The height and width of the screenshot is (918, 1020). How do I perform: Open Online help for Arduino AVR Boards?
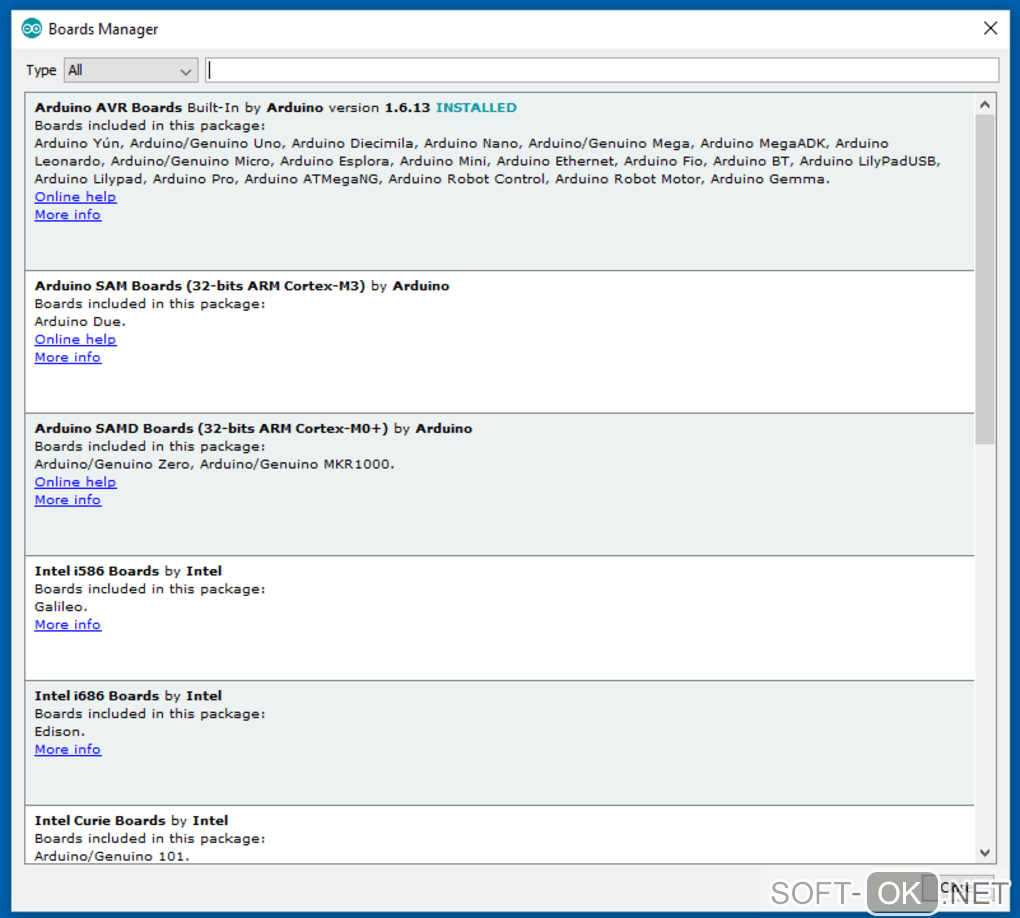coord(75,196)
